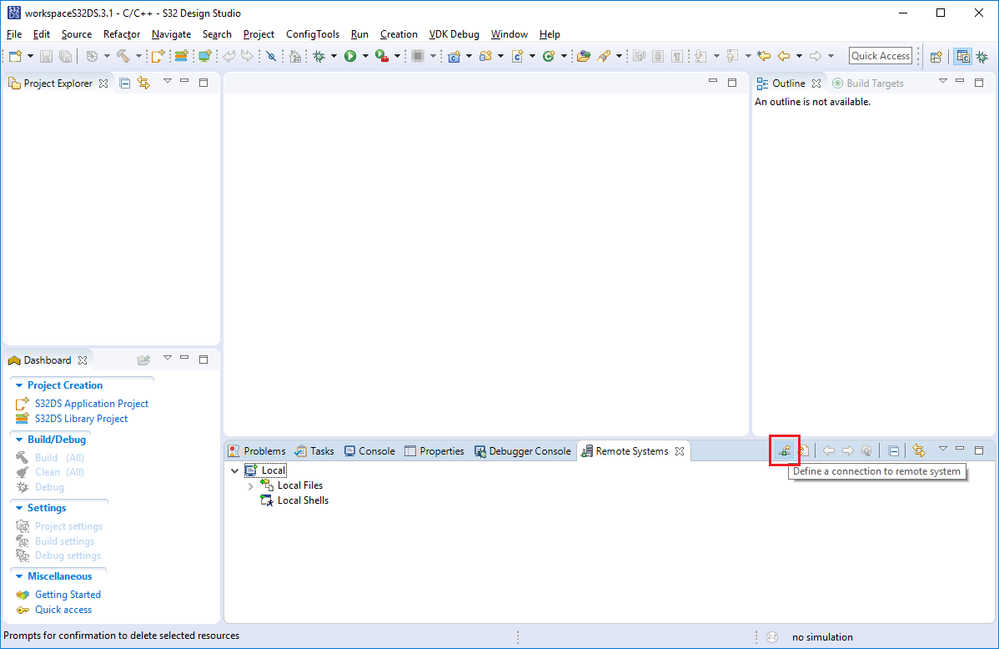Screen dimensions: 999x649
Task: Click the Search flashlight toolbar icon
Action: 603,56
